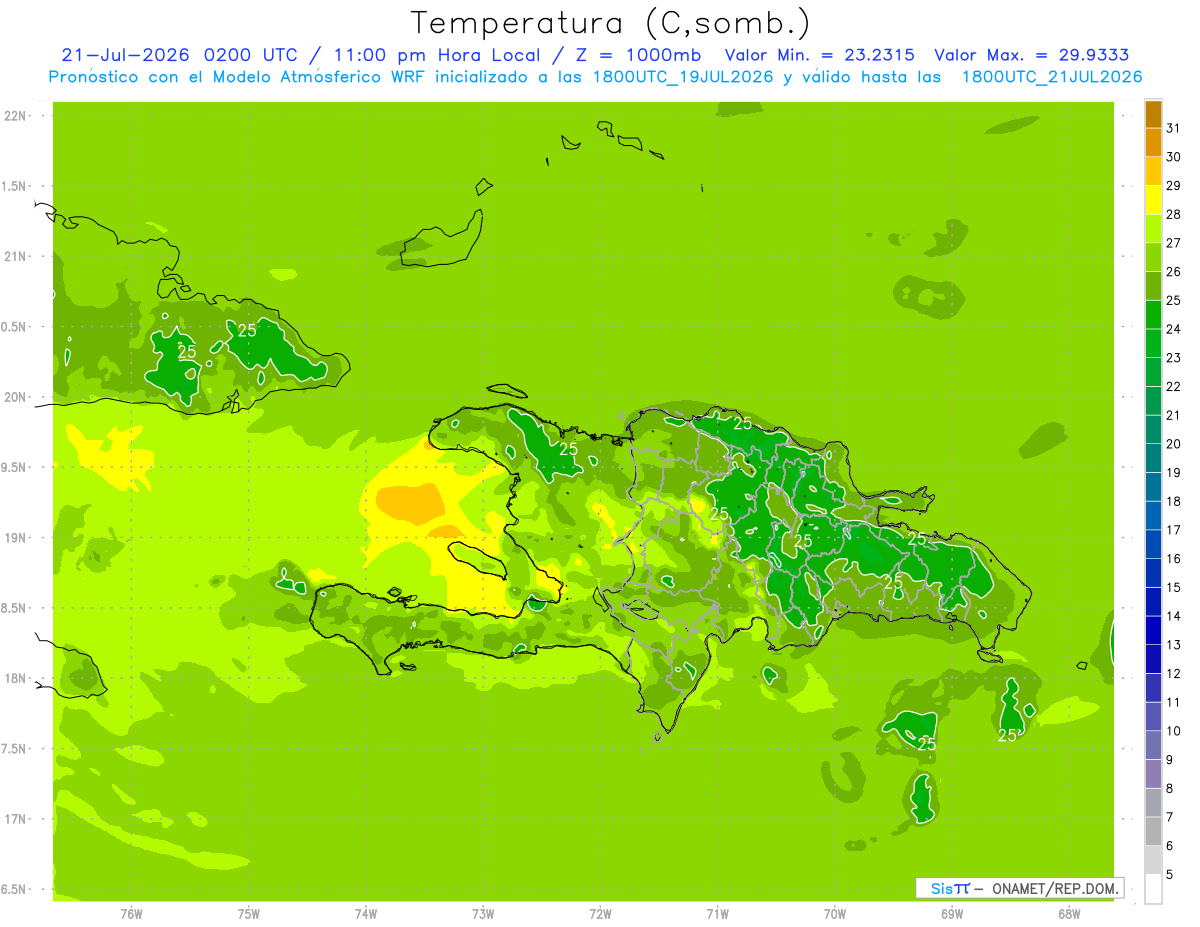
Task: Click the "ONAMET/REP.DOM." credit label
Action: click(1056, 888)
